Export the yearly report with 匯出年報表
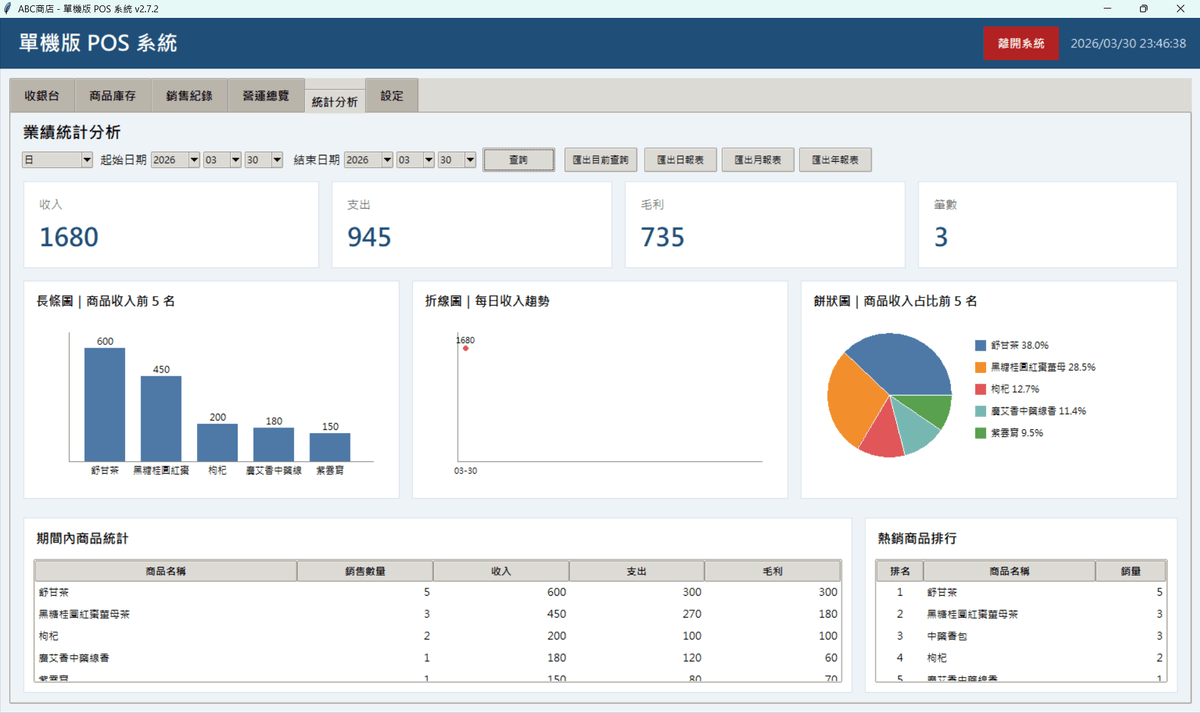The height and width of the screenshot is (713, 1200). 835,160
